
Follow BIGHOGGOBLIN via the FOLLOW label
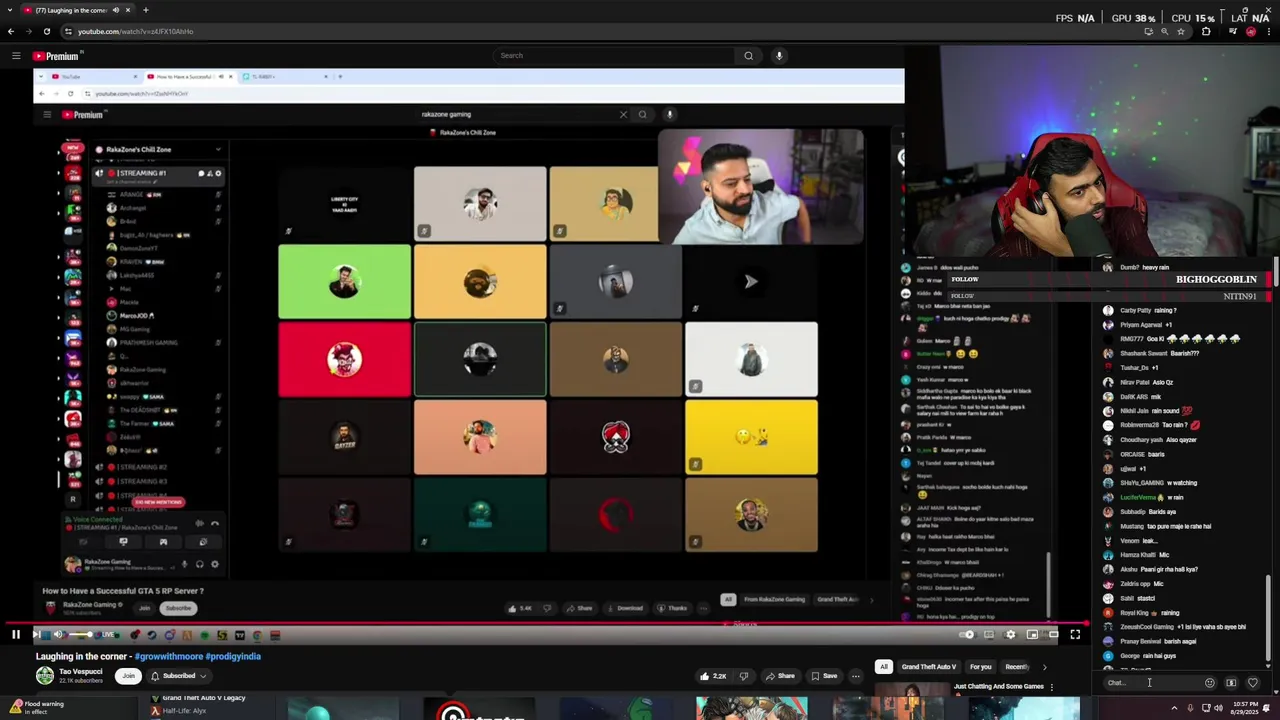tap(965, 280)
